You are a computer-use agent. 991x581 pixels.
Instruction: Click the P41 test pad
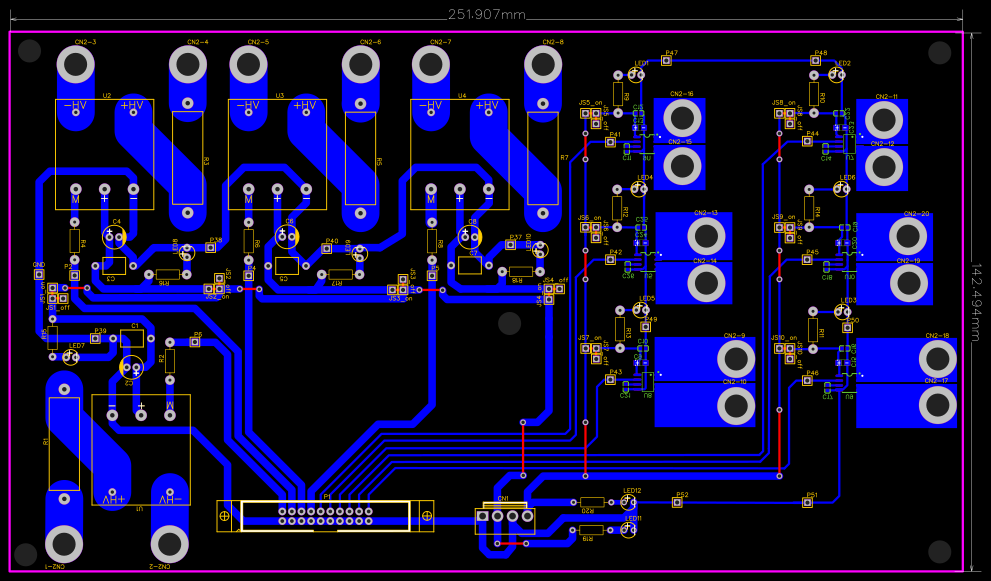click(x=610, y=142)
